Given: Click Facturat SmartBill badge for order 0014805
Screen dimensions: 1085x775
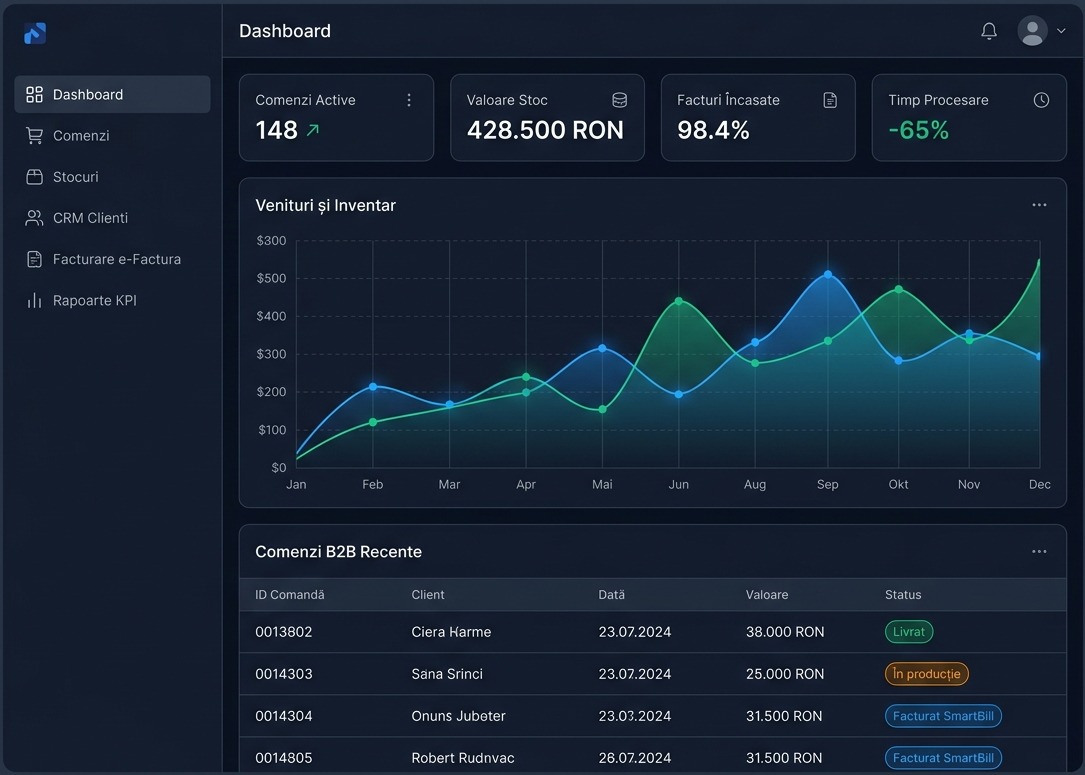Looking at the screenshot, I should pyautogui.click(x=943, y=758).
